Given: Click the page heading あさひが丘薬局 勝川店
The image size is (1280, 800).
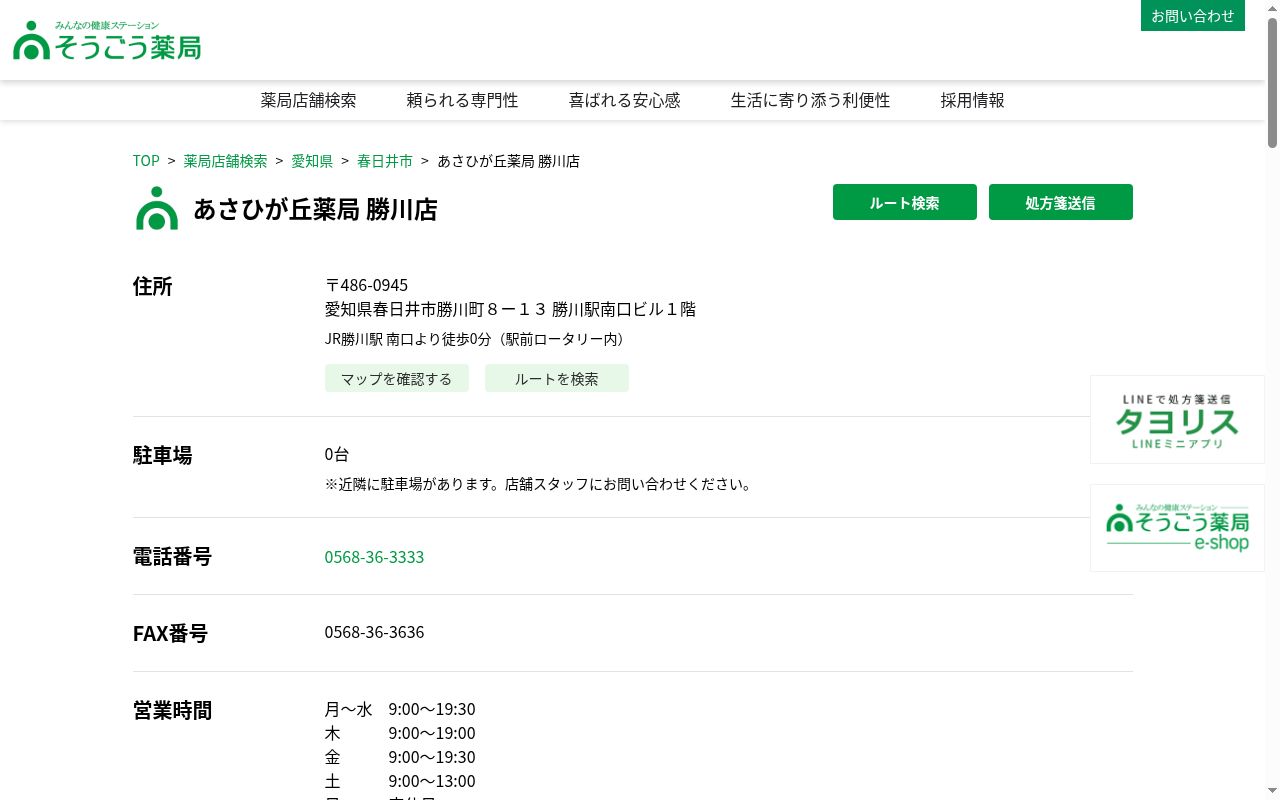Looking at the screenshot, I should coord(315,209).
